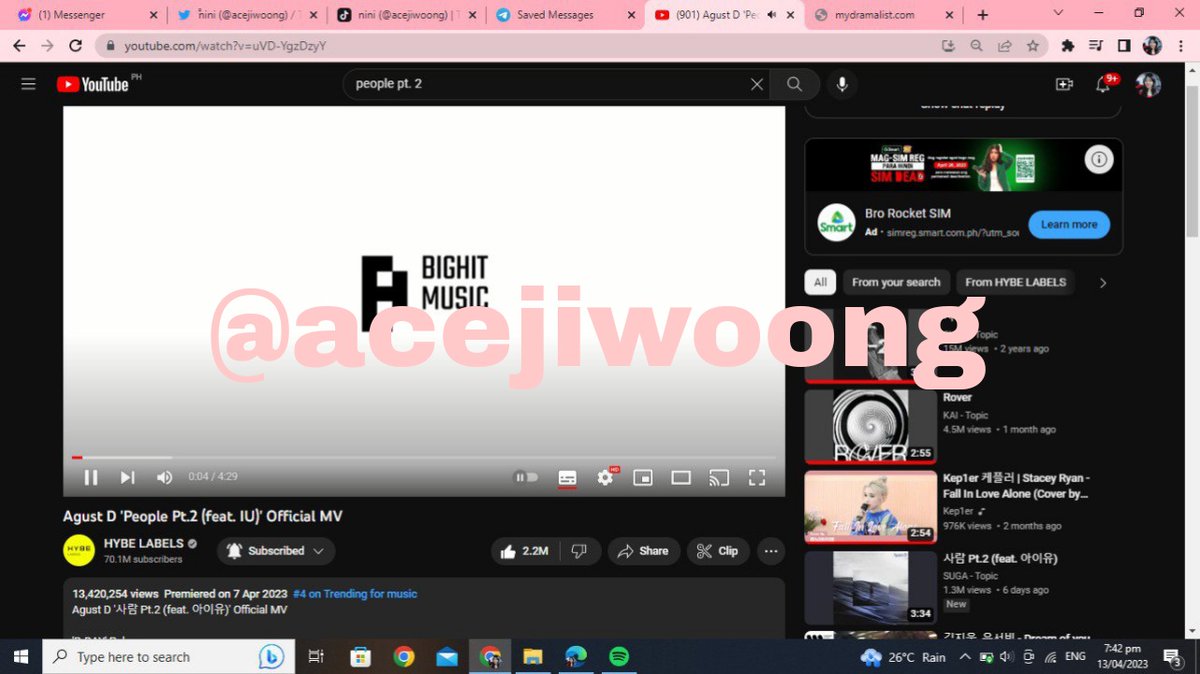Viewport: 1200px width, 674px height.
Task: Show hidden system tray icons
Action: (x=964, y=657)
